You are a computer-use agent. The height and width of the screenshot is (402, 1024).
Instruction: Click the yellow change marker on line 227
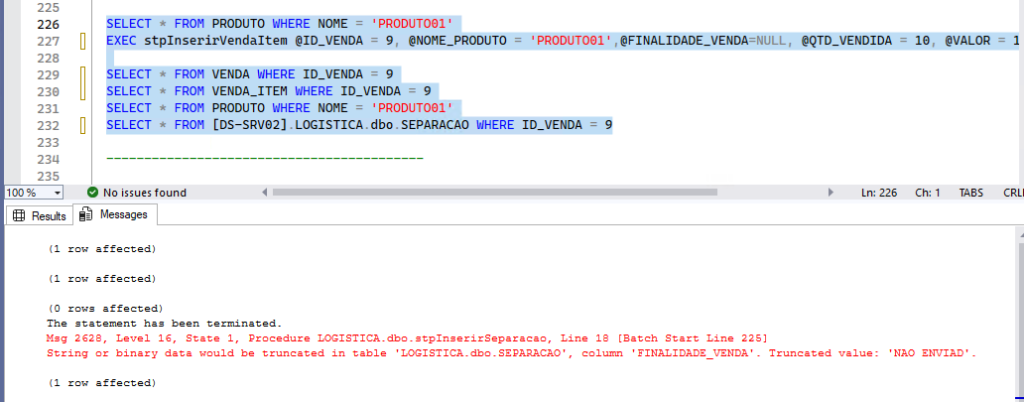(83, 41)
